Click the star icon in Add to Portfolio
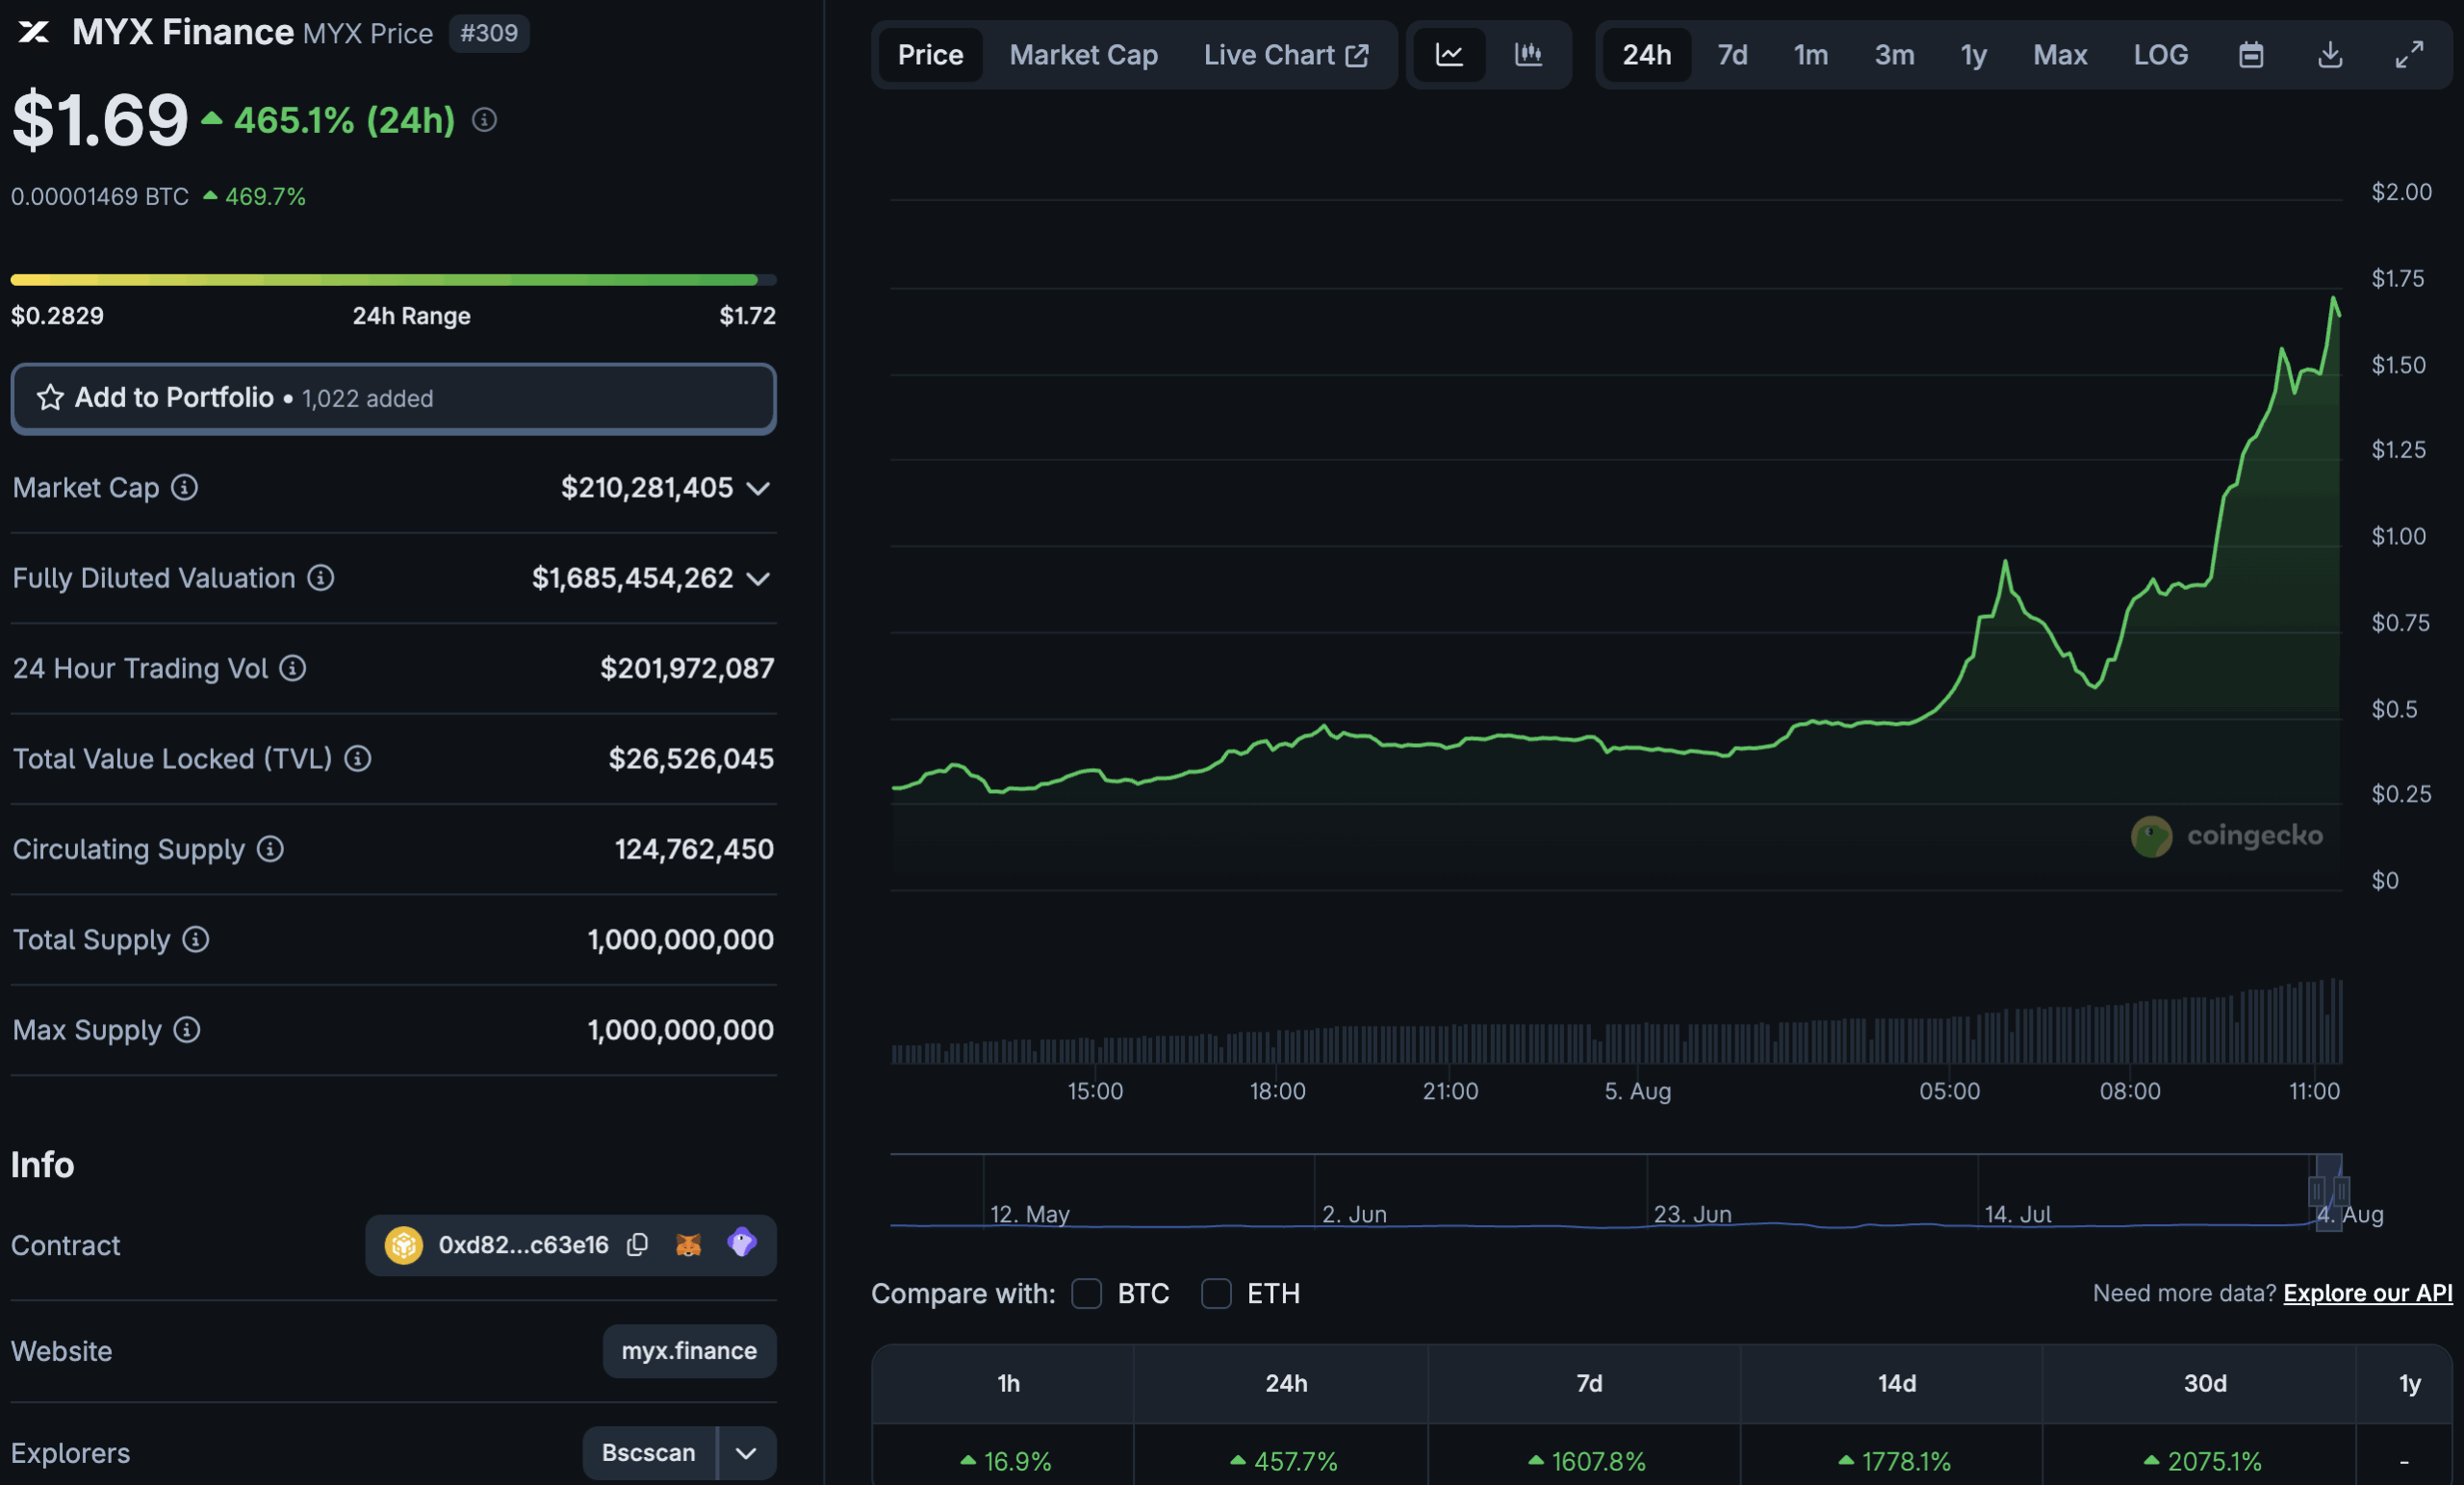 (x=50, y=398)
